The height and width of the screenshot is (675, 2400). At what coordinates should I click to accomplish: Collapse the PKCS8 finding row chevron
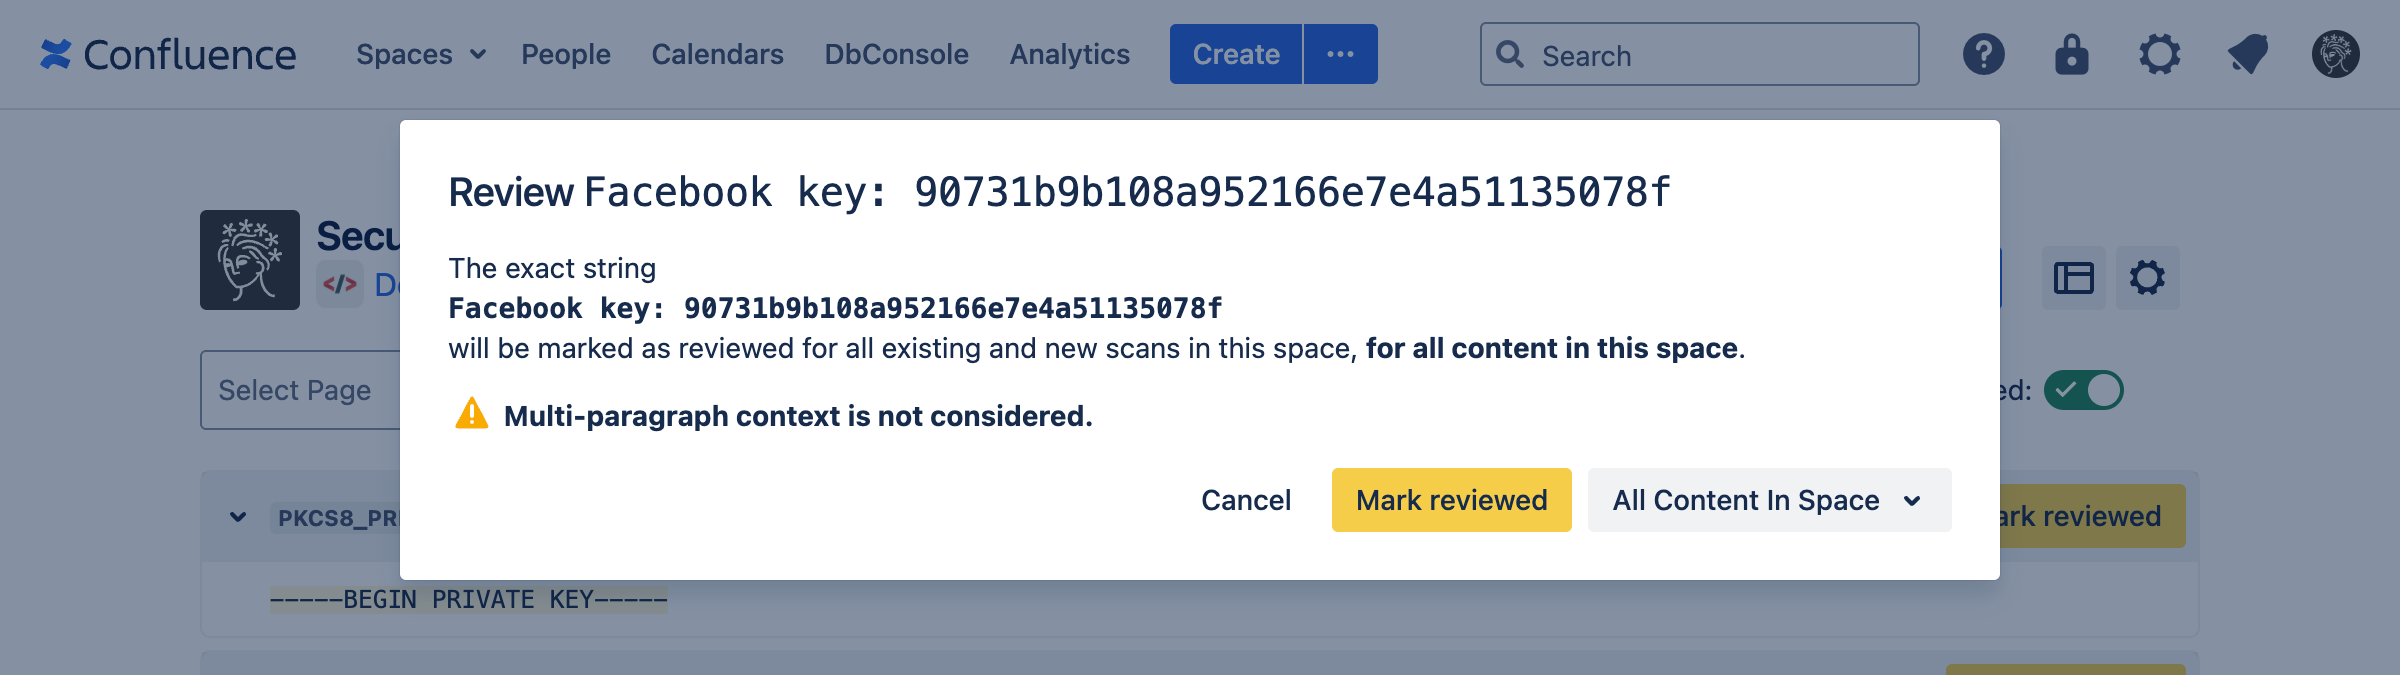(238, 517)
